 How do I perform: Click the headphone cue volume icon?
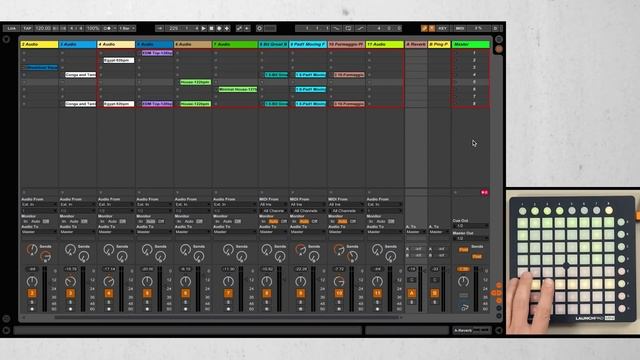click(x=464, y=307)
